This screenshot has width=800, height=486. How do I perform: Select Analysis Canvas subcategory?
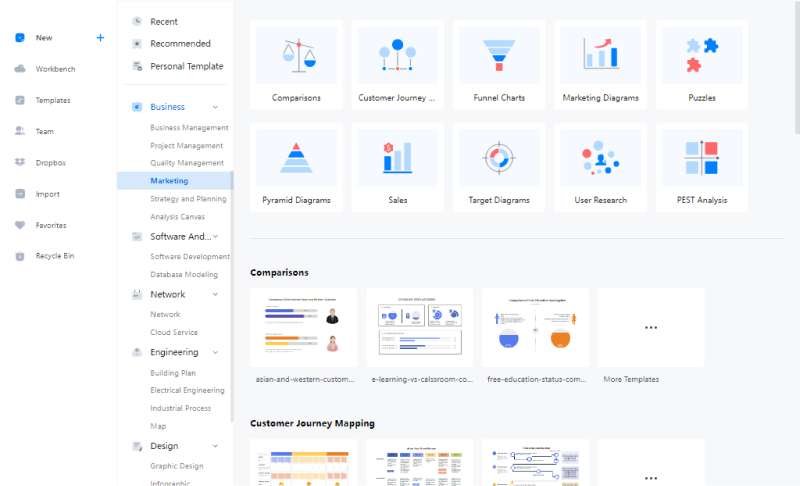pyautogui.click(x=177, y=217)
